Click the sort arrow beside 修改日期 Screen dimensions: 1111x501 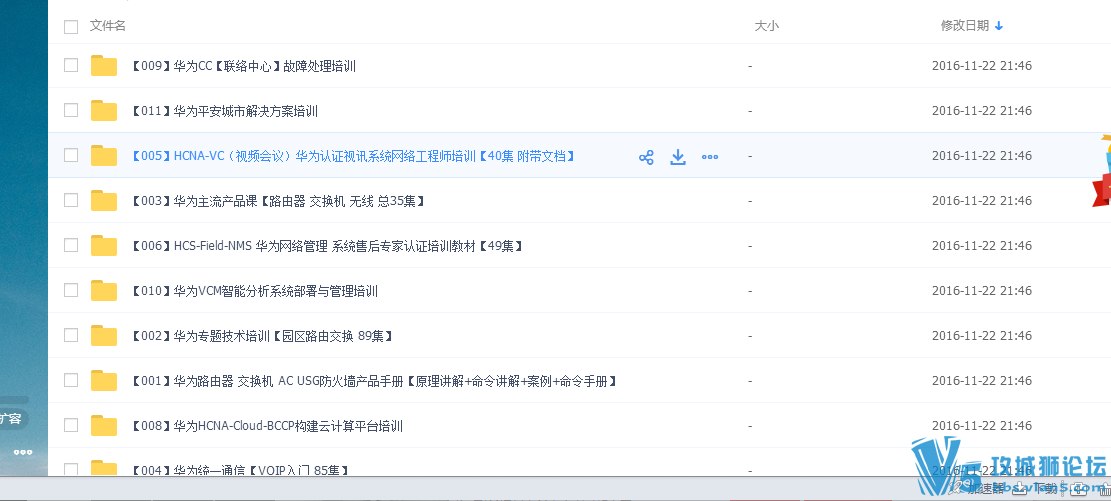[999, 26]
